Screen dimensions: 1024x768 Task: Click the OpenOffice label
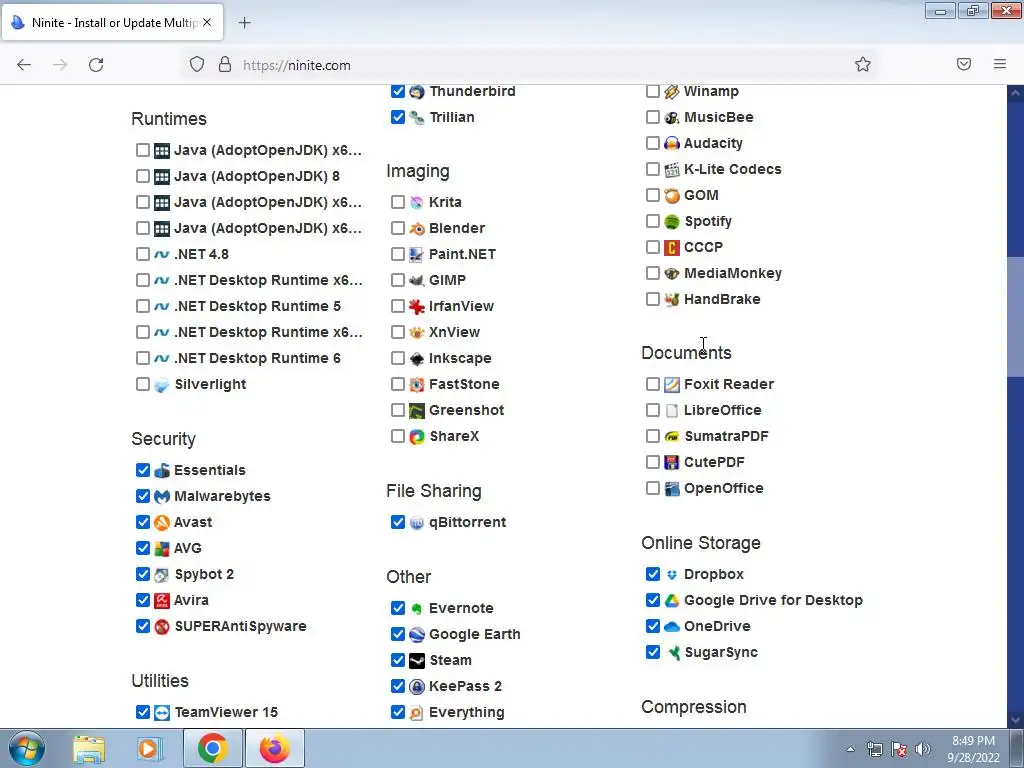point(724,488)
